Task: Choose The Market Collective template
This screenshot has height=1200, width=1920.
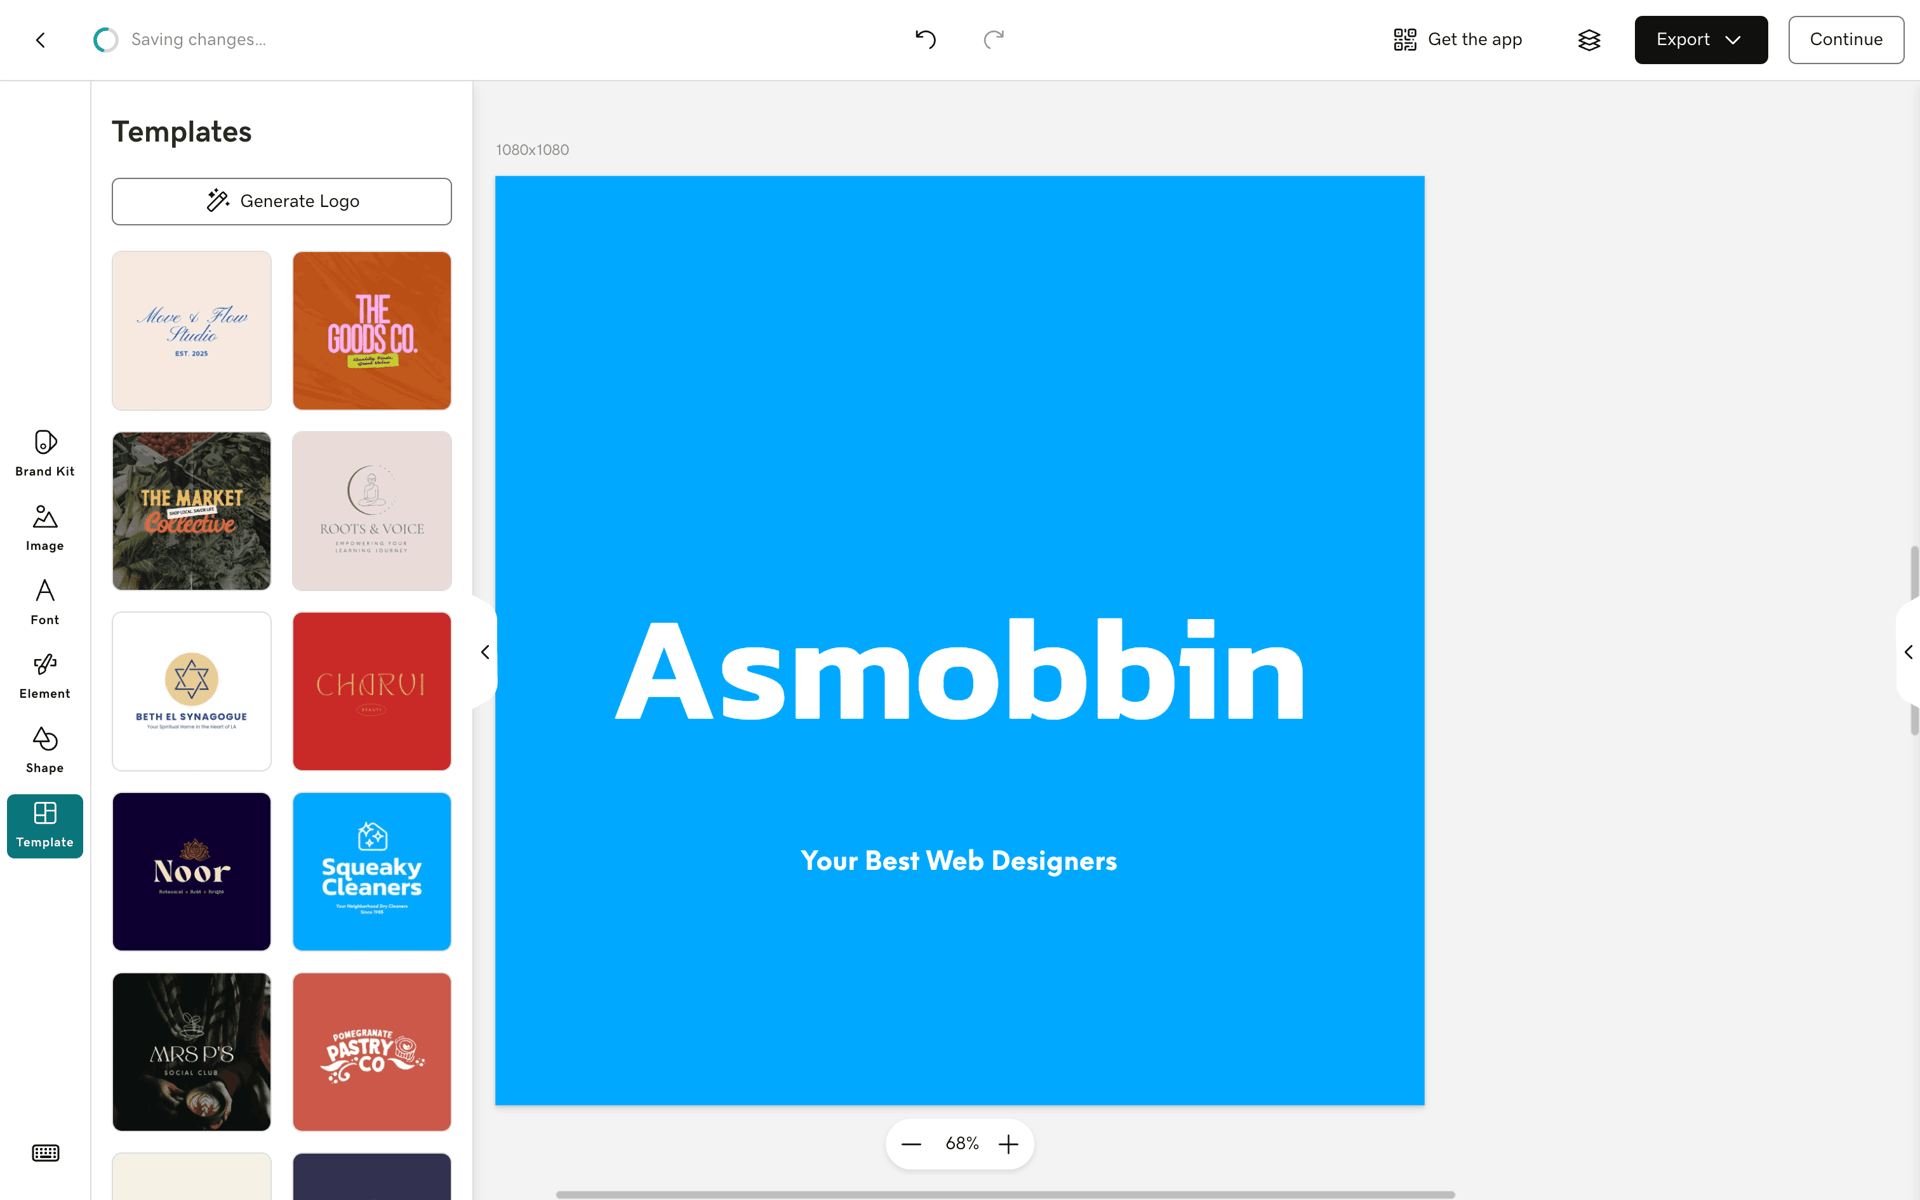Action: (x=192, y=511)
